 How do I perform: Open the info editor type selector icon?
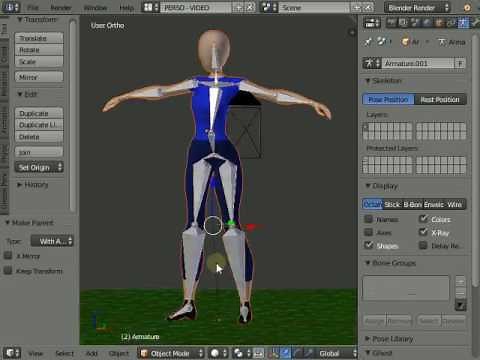tap(11, 7)
